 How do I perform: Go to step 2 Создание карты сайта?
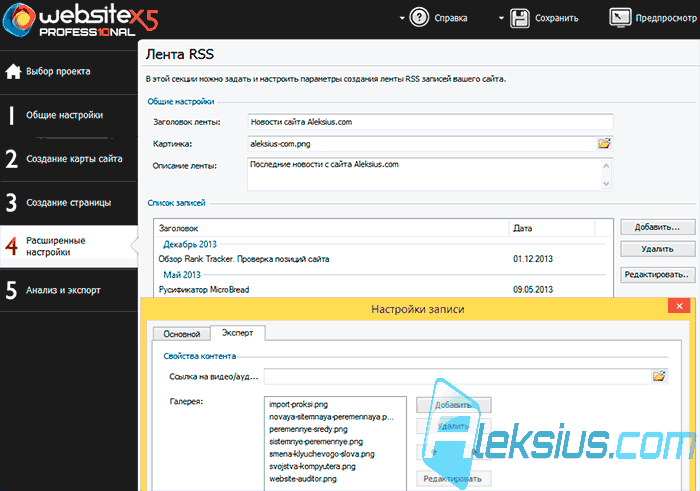coord(69,159)
